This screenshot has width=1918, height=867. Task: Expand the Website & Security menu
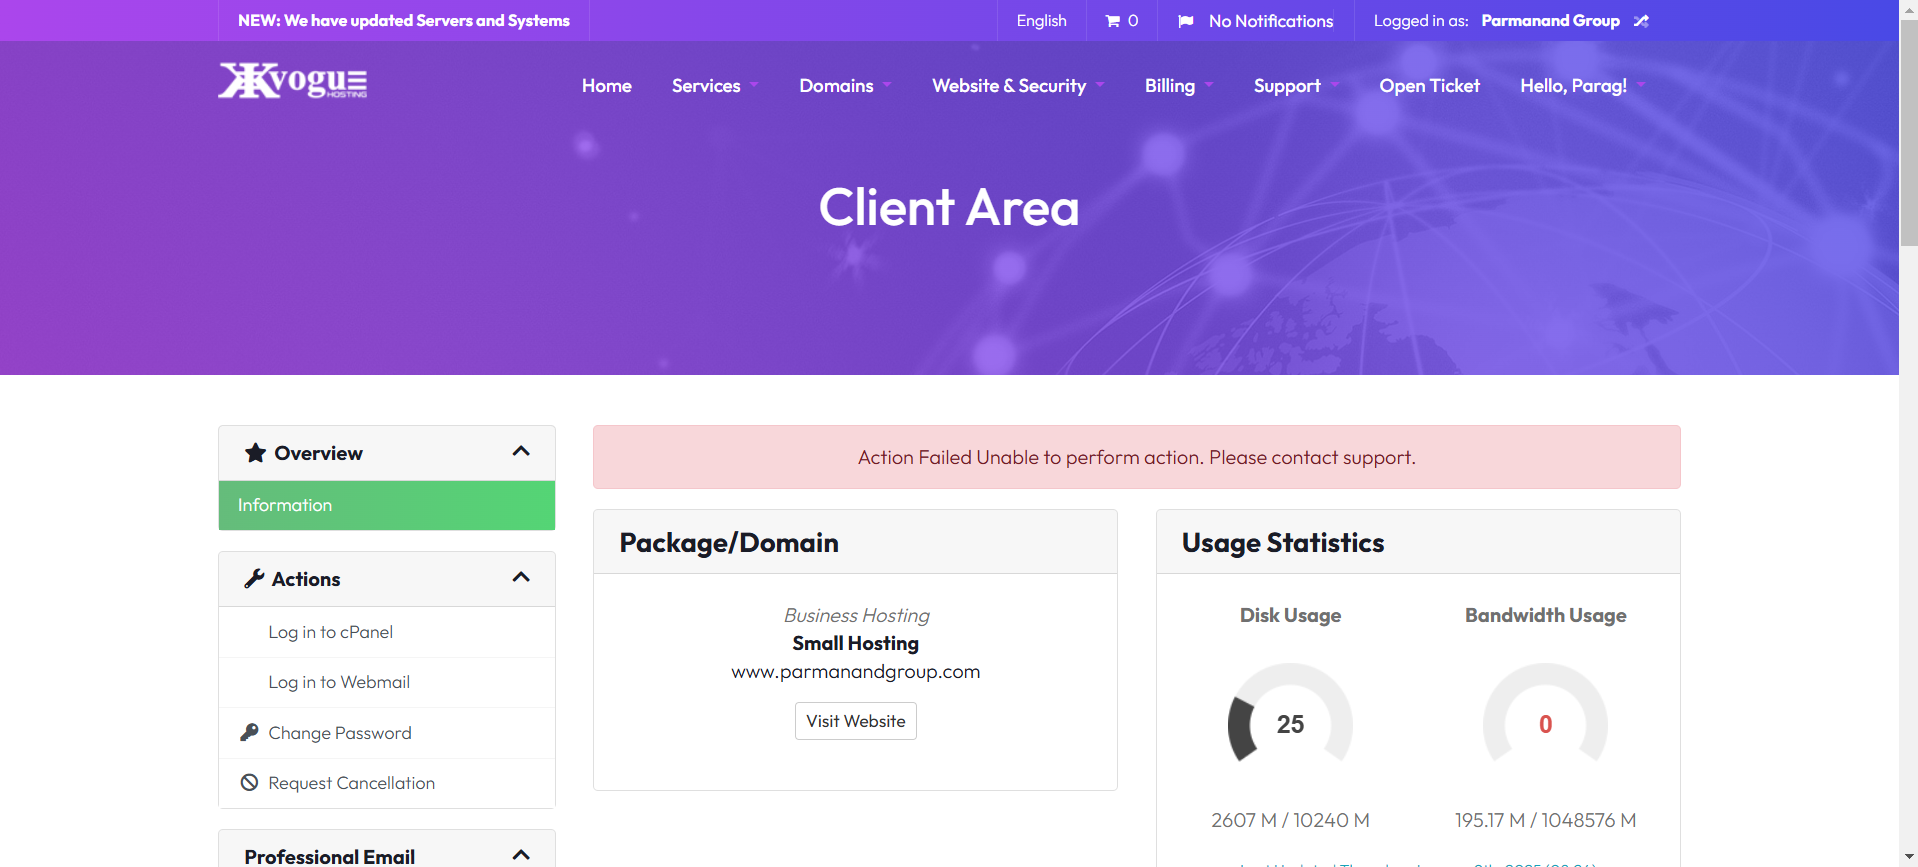click(x=1018, y=86)
